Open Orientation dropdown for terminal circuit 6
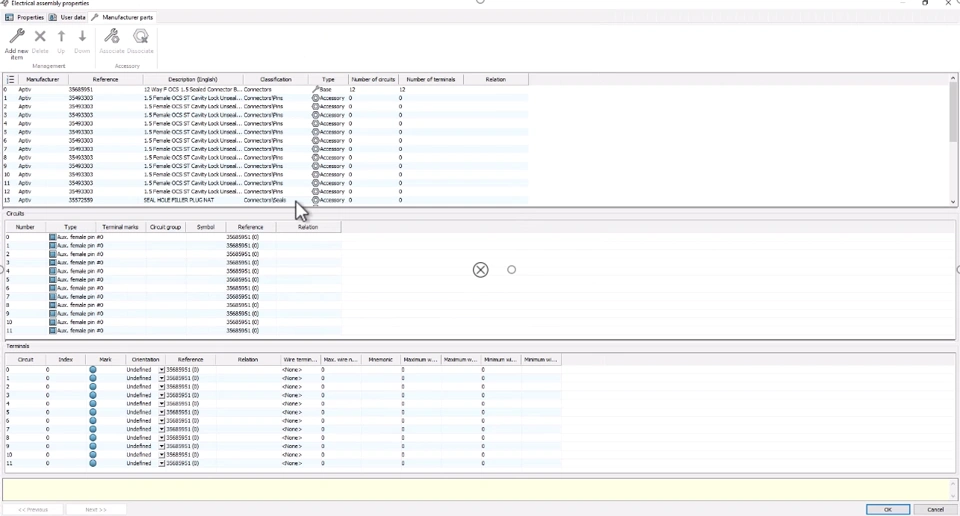The height and width of the screenshot is (516, 960). click(162, 421)
